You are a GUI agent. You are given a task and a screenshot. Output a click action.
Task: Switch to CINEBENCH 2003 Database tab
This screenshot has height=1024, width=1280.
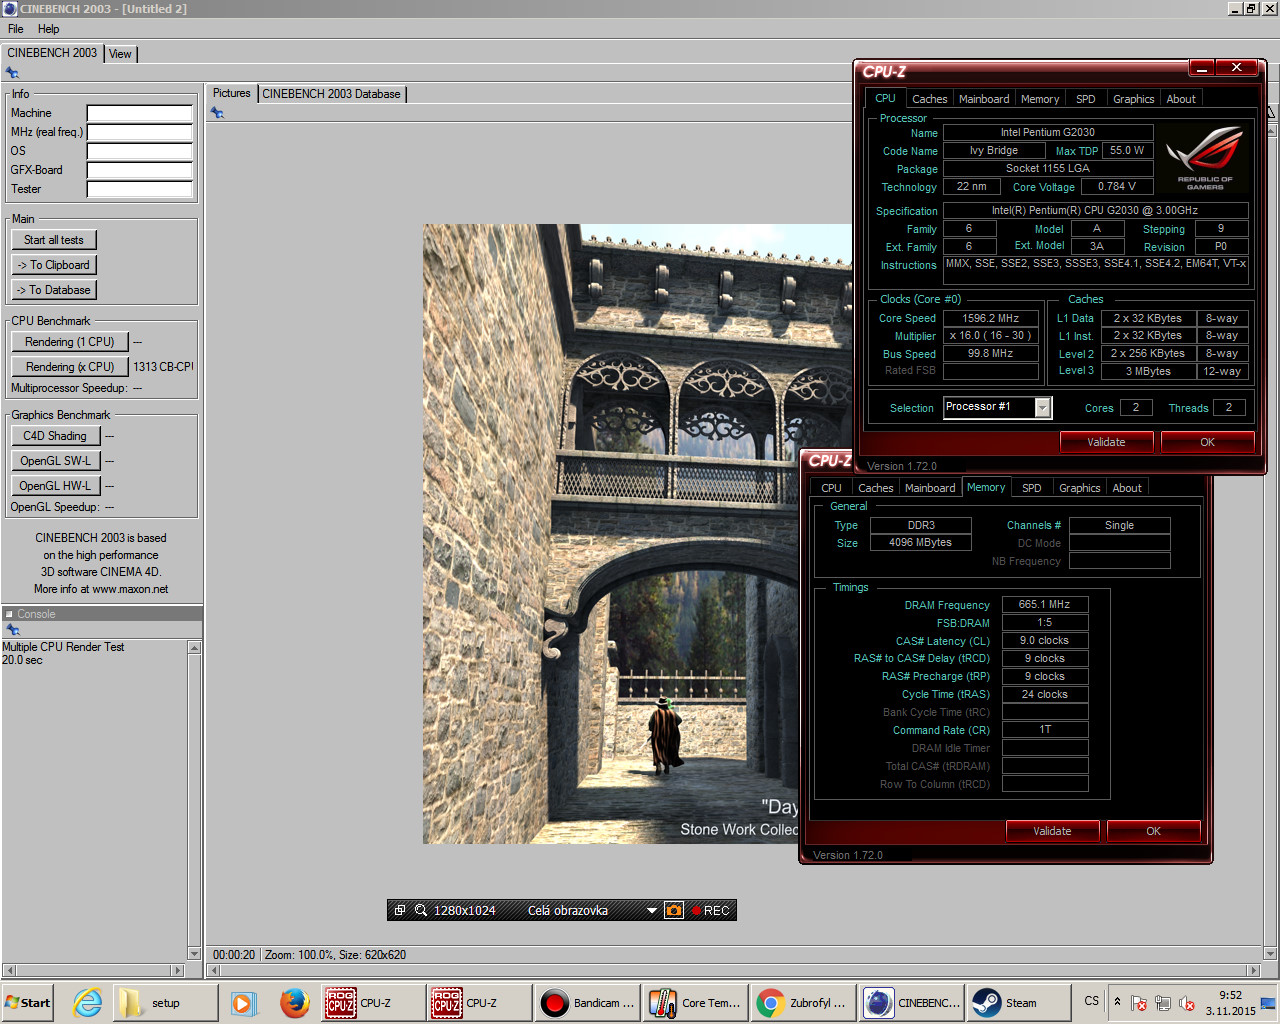tap(331, 94)
